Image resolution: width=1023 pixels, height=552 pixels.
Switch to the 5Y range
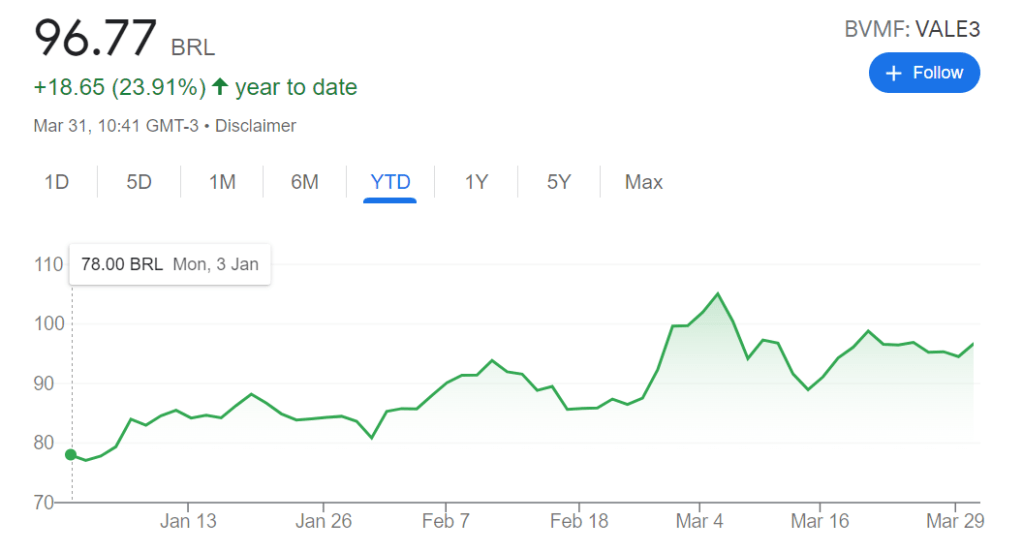(558, 182)
